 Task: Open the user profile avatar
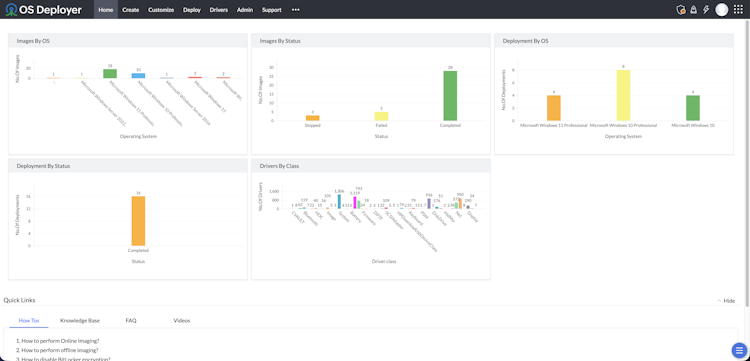coord(721,10)
